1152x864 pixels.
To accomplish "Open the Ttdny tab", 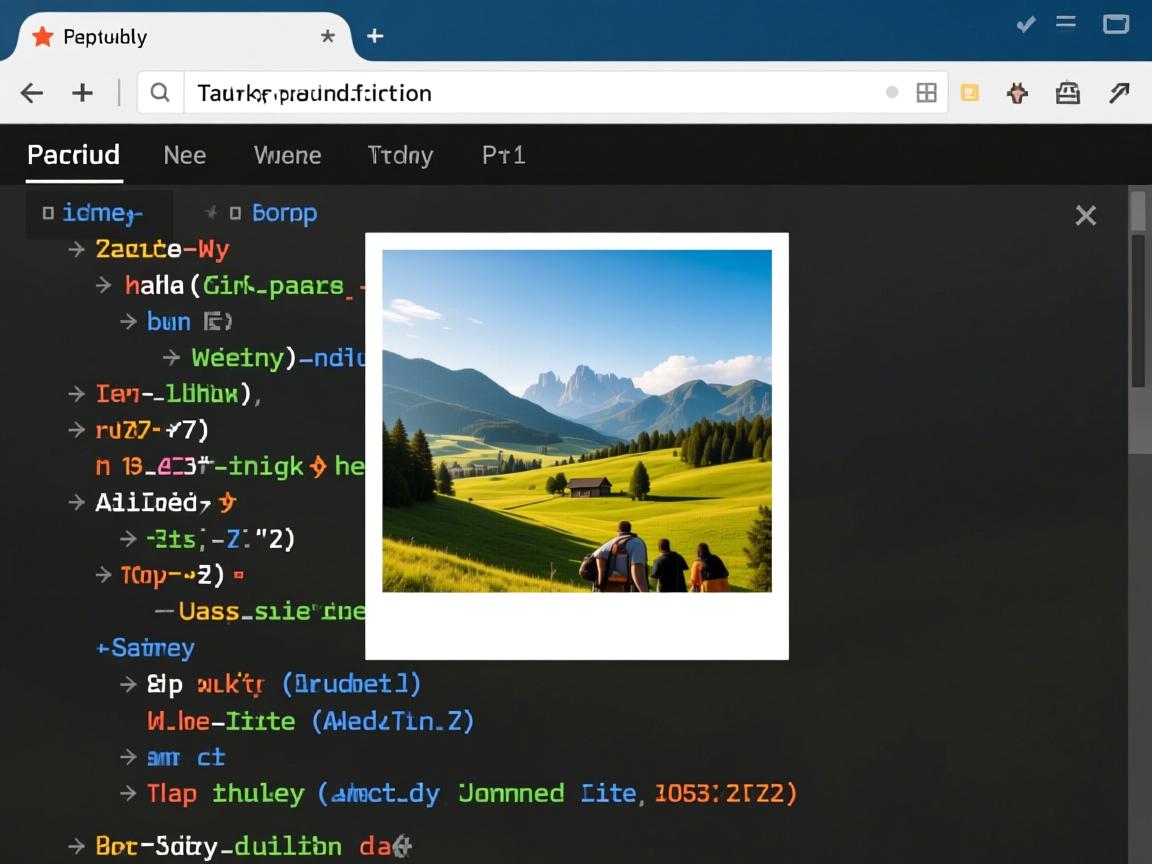I will (x=400, y=155).
